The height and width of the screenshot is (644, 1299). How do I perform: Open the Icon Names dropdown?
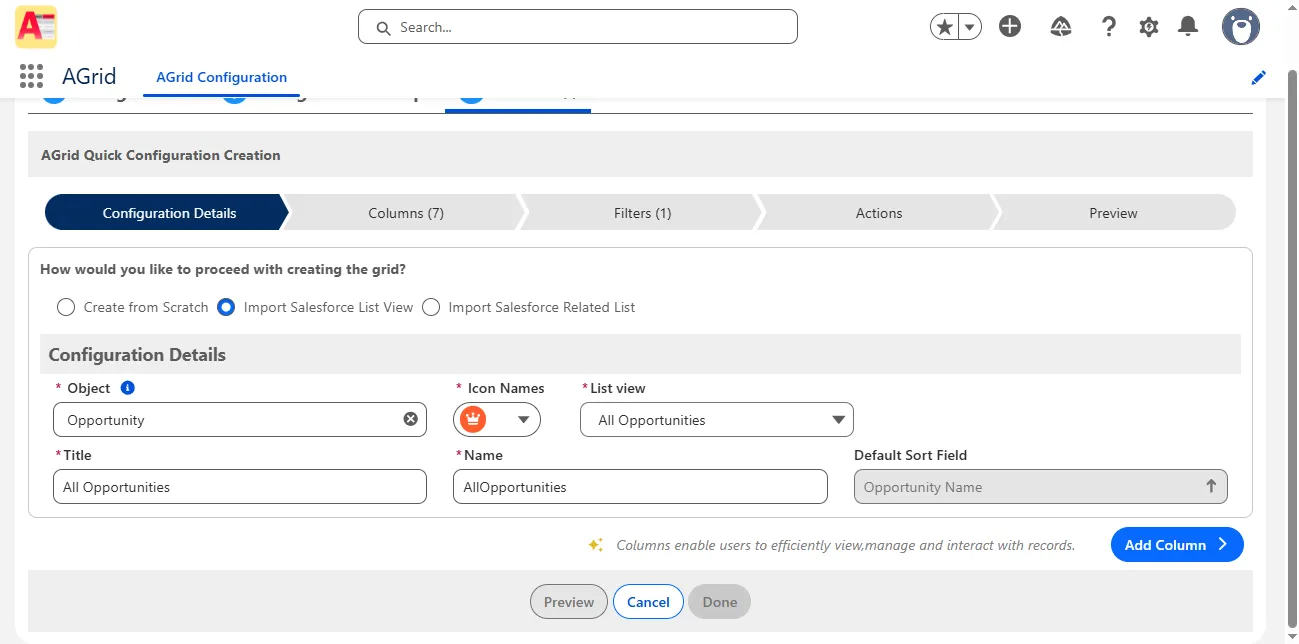[x=497, y=420]
